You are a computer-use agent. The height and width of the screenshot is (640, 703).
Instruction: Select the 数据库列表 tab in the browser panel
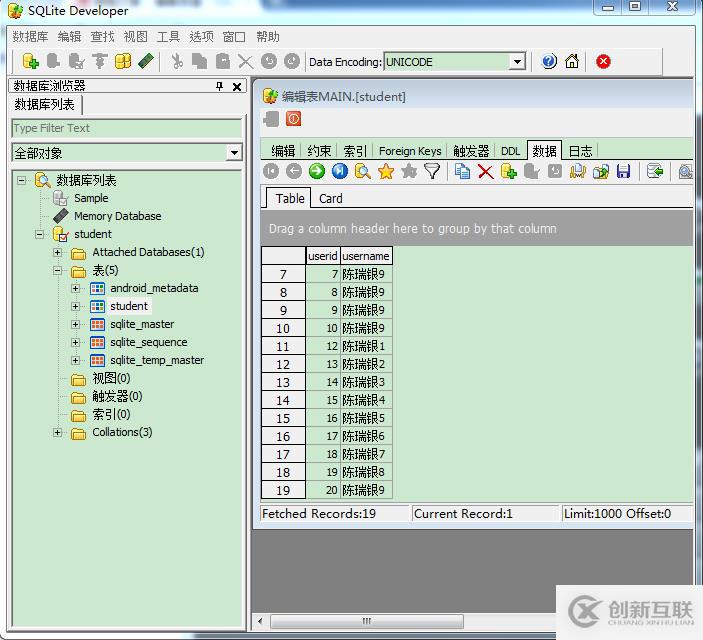44,104
